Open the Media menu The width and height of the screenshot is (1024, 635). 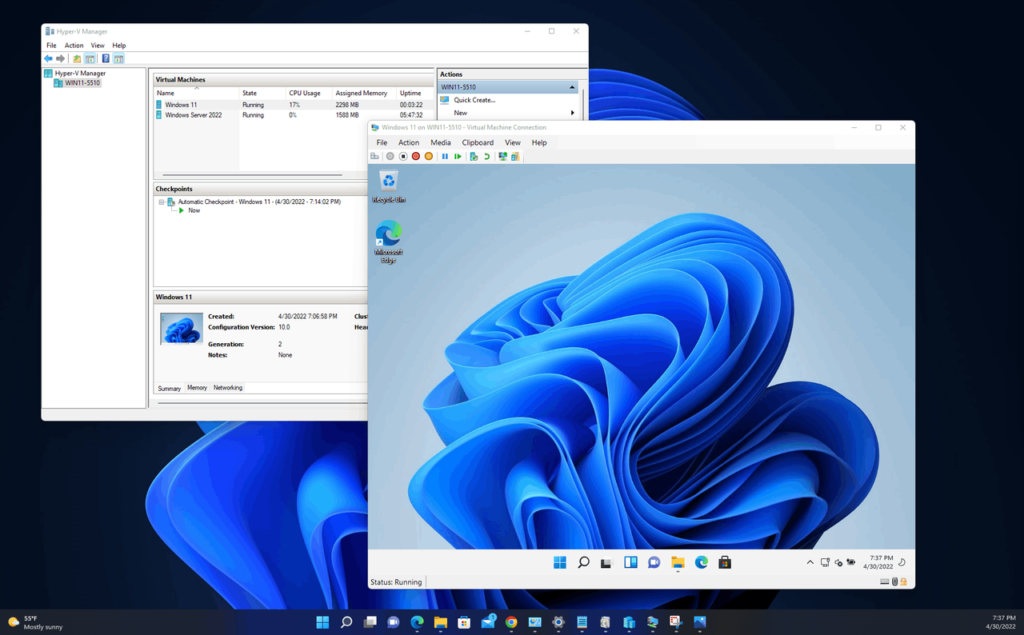pyautogui.click(x=442, y=142)
